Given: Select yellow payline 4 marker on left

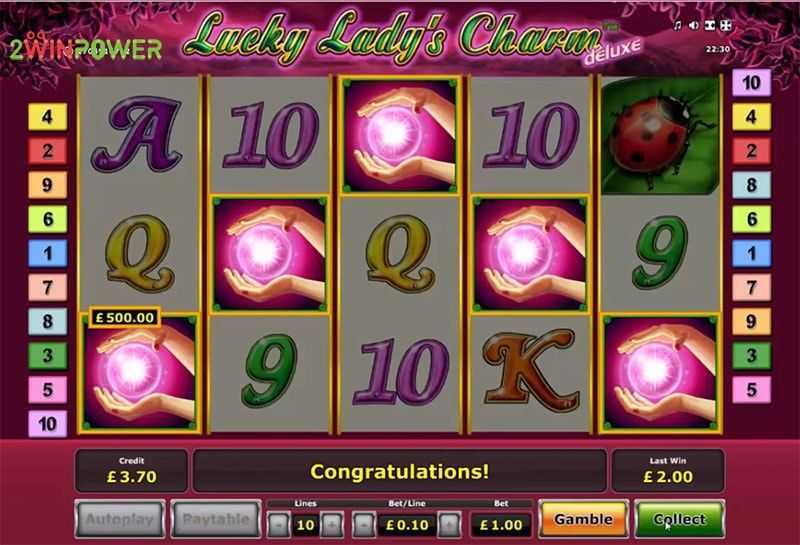Looking at the screenshot, I should click(47, 117).
